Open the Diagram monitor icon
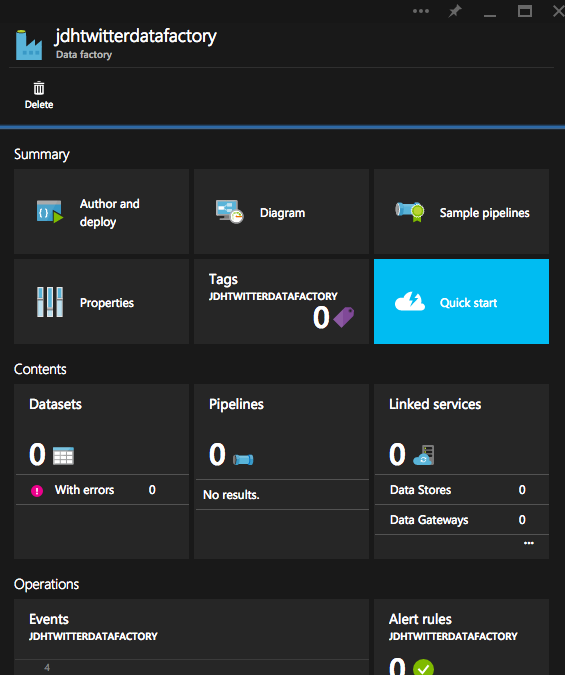Screen dimensions: 565x675 coord(230,212)
